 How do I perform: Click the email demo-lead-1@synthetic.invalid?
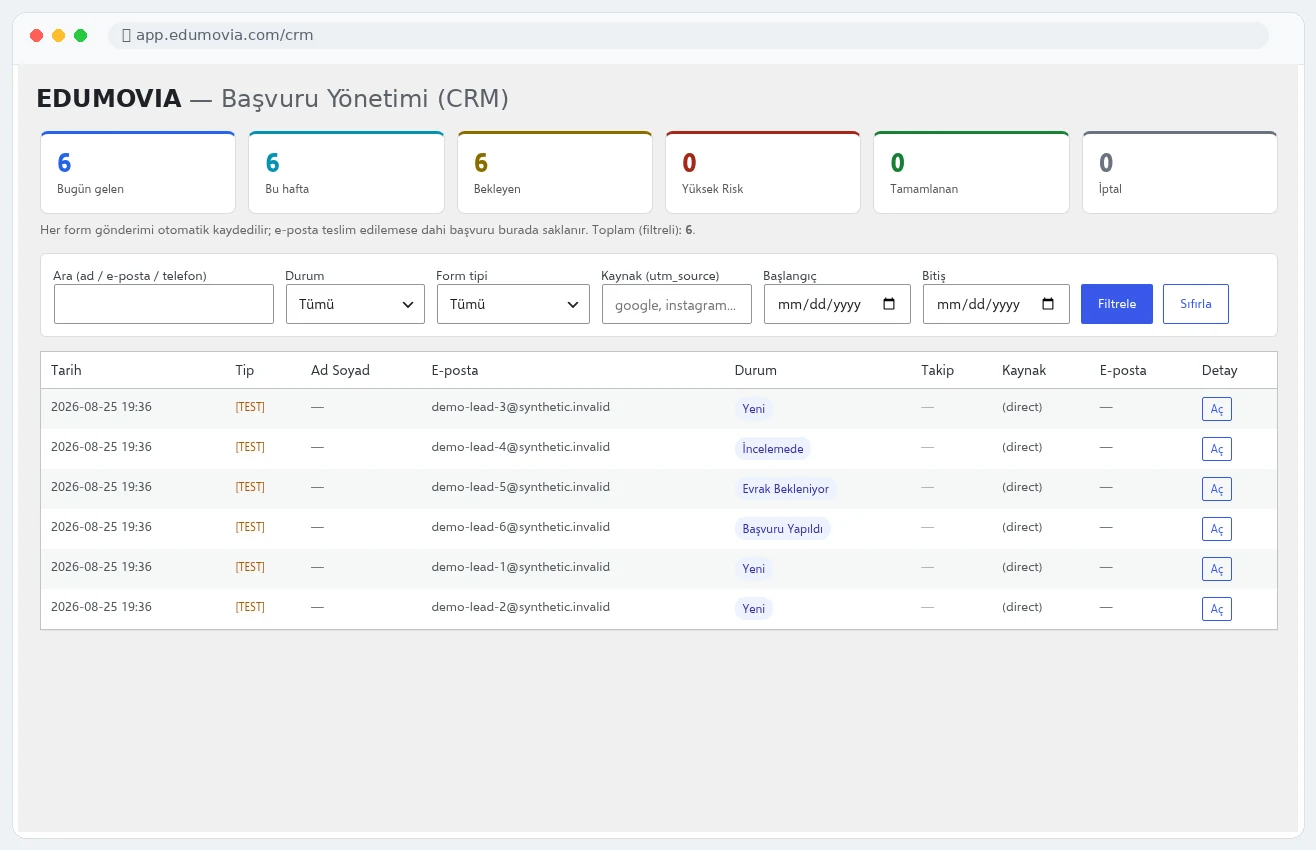(x=521, y=567)
